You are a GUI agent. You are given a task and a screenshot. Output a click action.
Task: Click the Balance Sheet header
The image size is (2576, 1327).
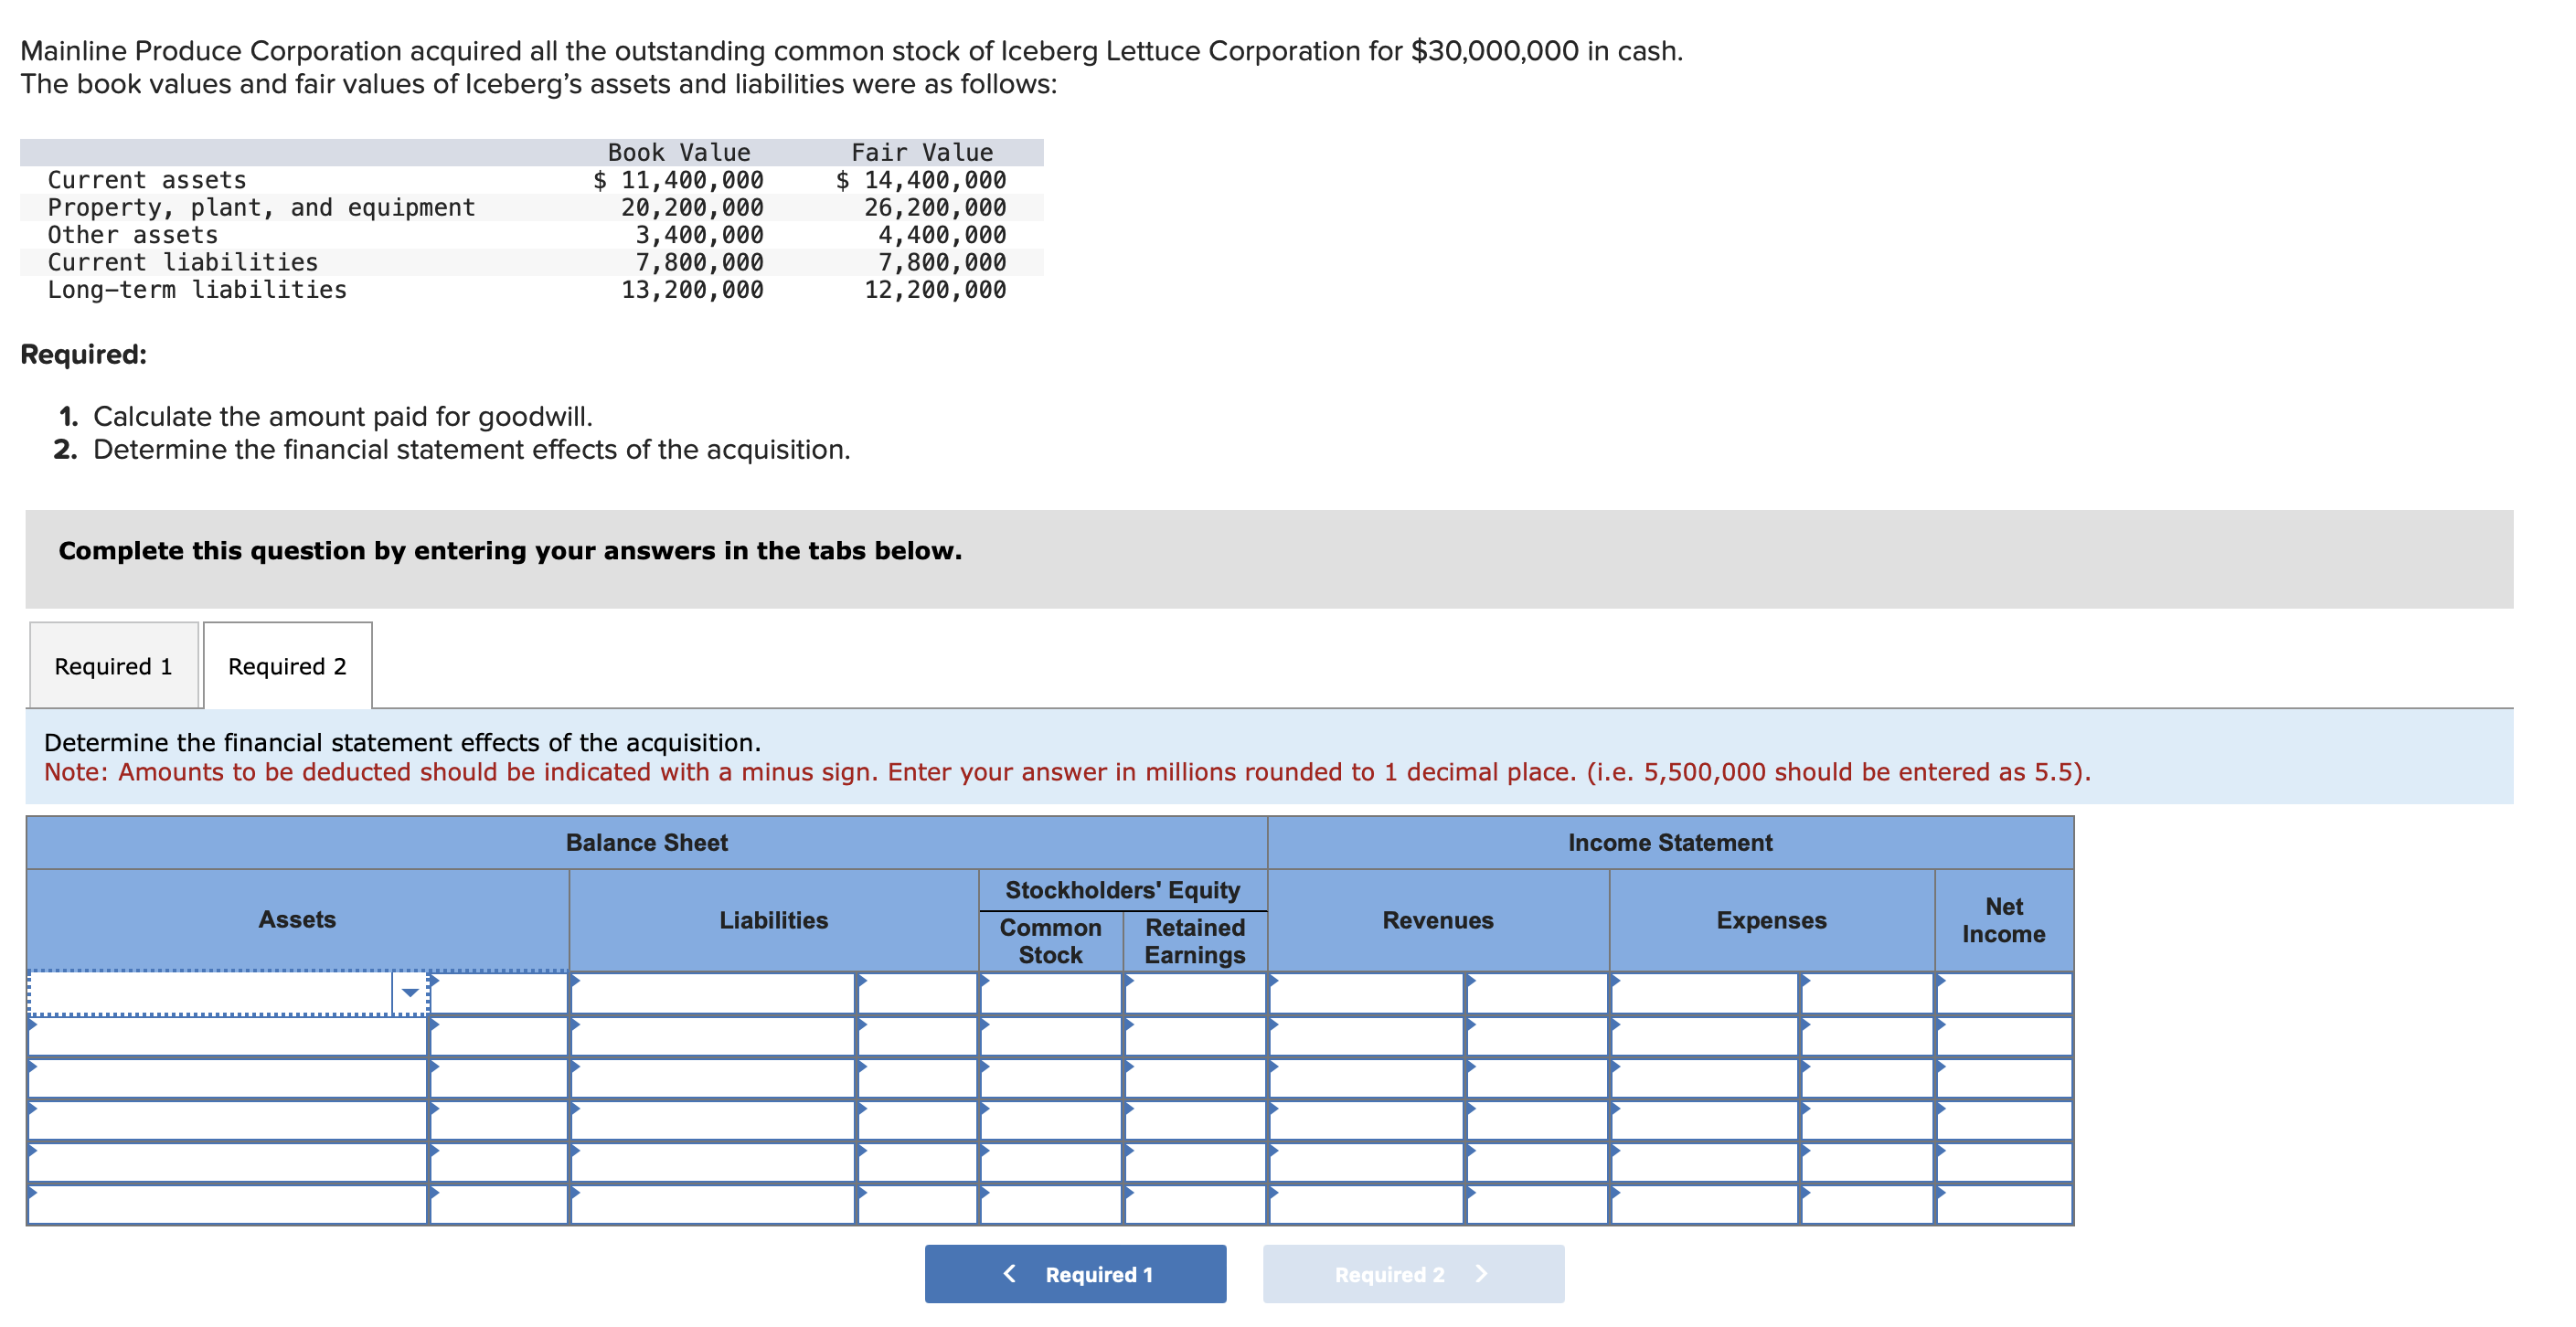point(647,842)
